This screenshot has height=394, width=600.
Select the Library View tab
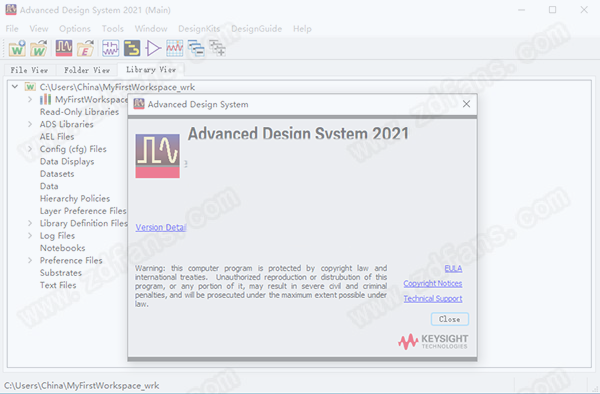tap(151, 69)
